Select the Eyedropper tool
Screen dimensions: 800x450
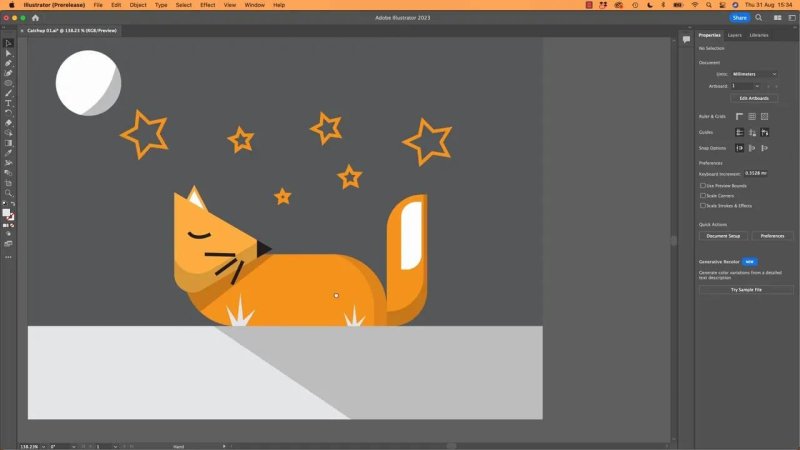pyautogui.click(x=8, y=153)
